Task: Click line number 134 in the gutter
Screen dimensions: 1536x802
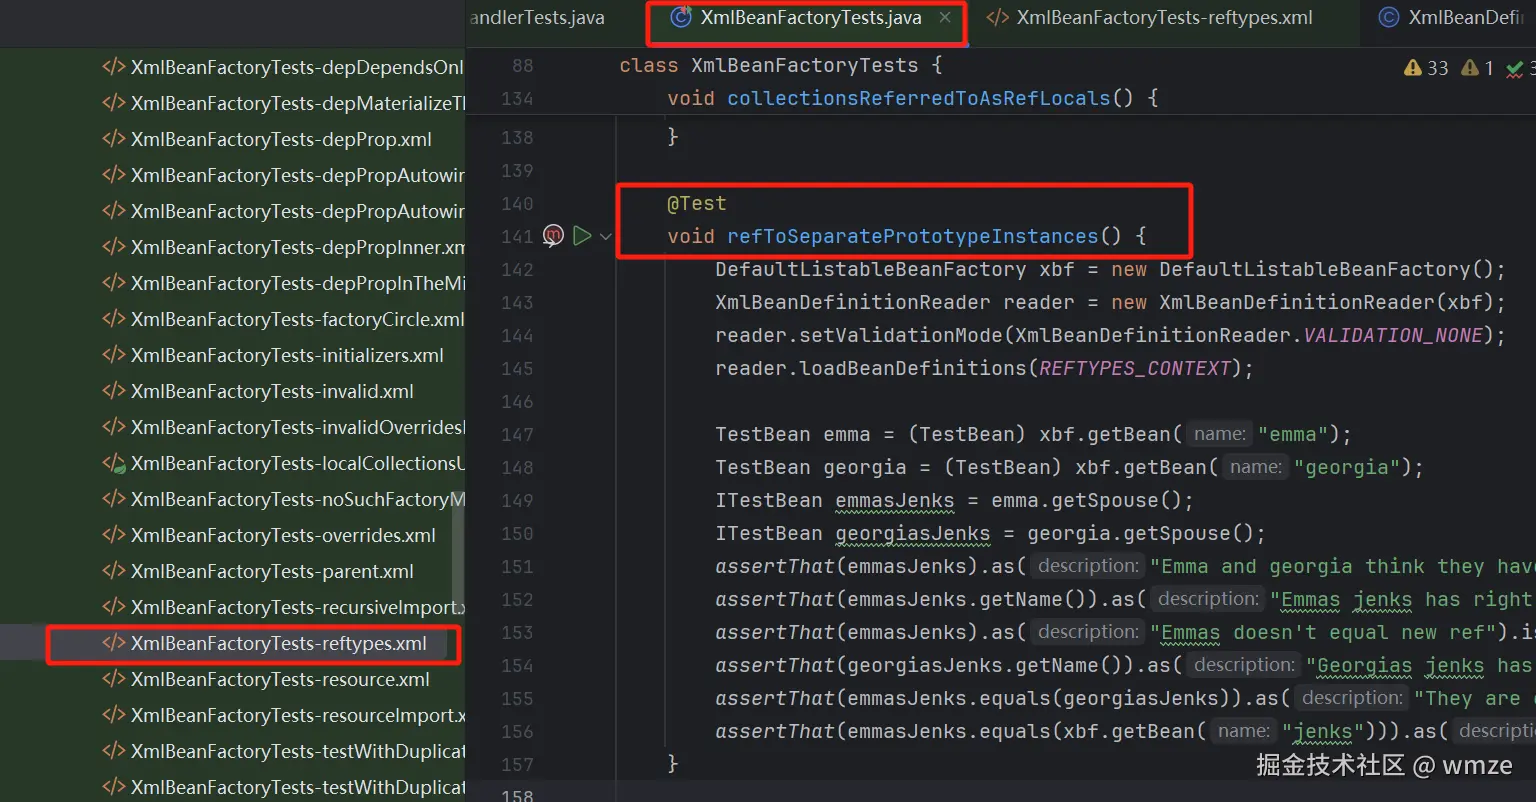Action: [517, 98]
